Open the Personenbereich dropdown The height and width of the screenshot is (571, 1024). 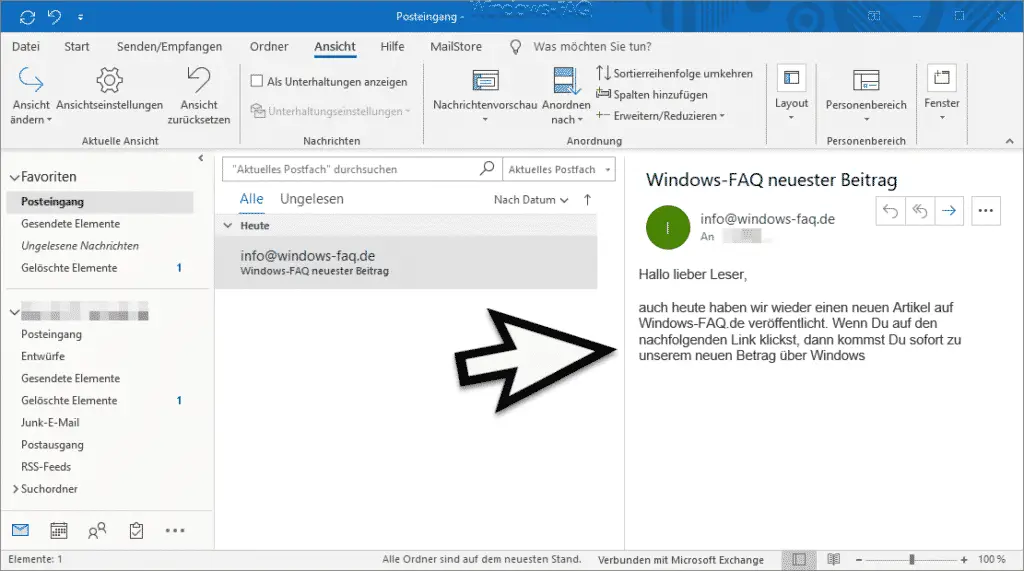(866, 95)
